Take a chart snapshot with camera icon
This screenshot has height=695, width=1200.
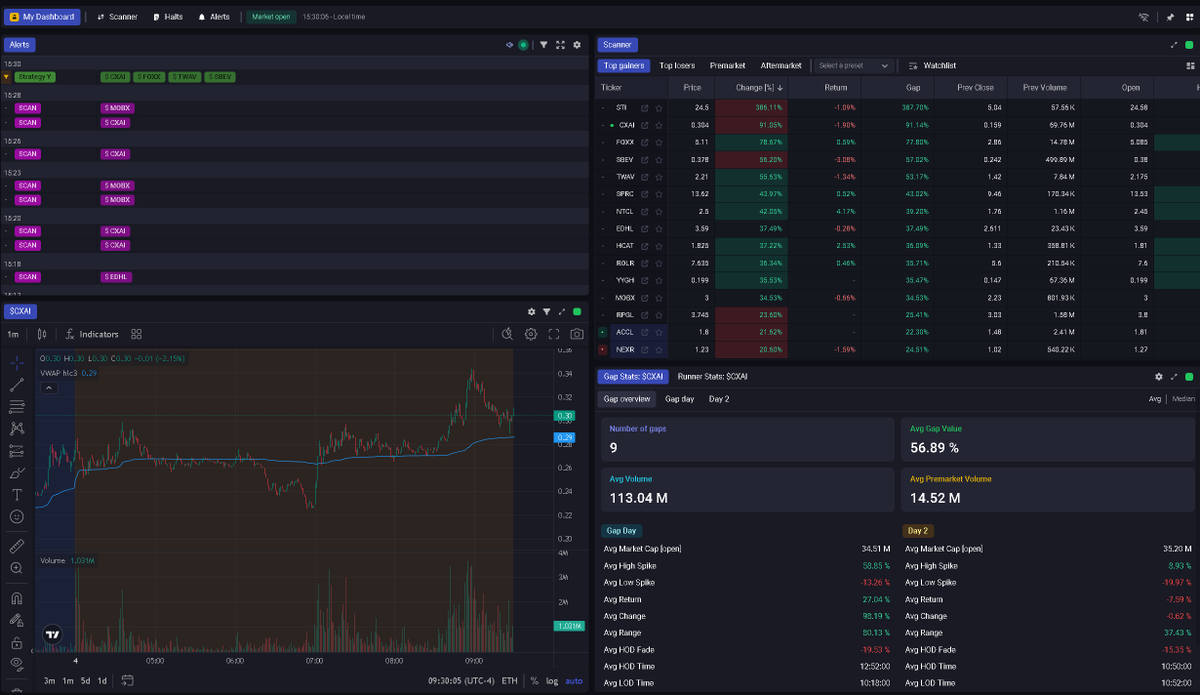pos(577,334)
